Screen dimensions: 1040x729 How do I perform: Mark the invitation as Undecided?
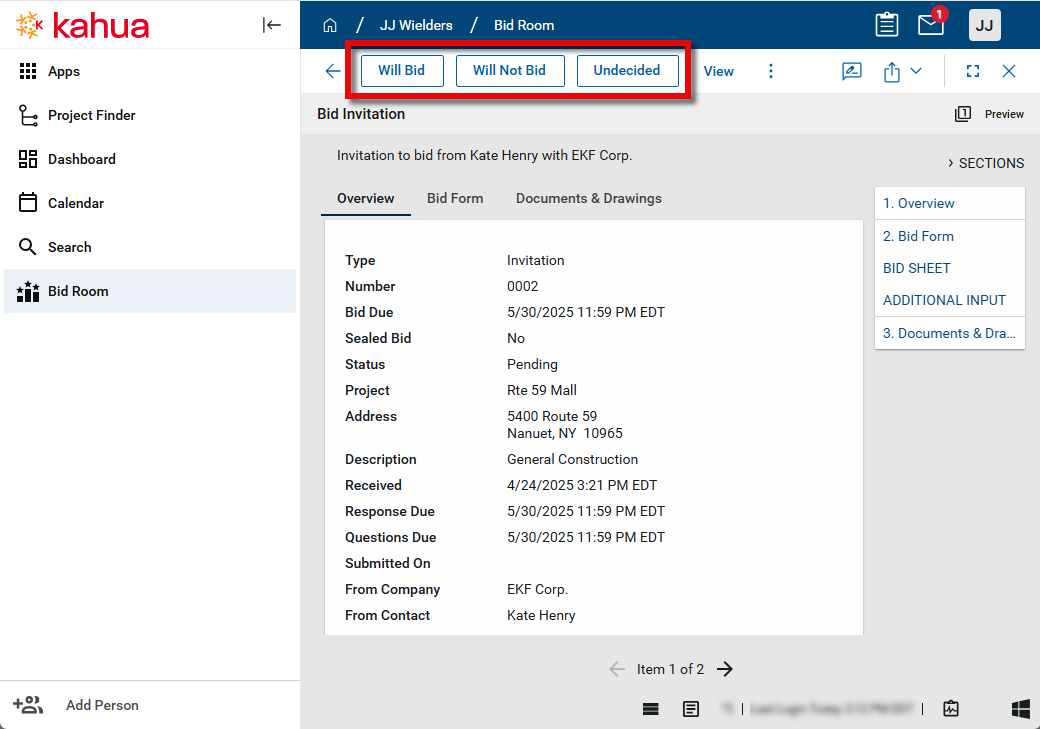(x=627, y=71)
